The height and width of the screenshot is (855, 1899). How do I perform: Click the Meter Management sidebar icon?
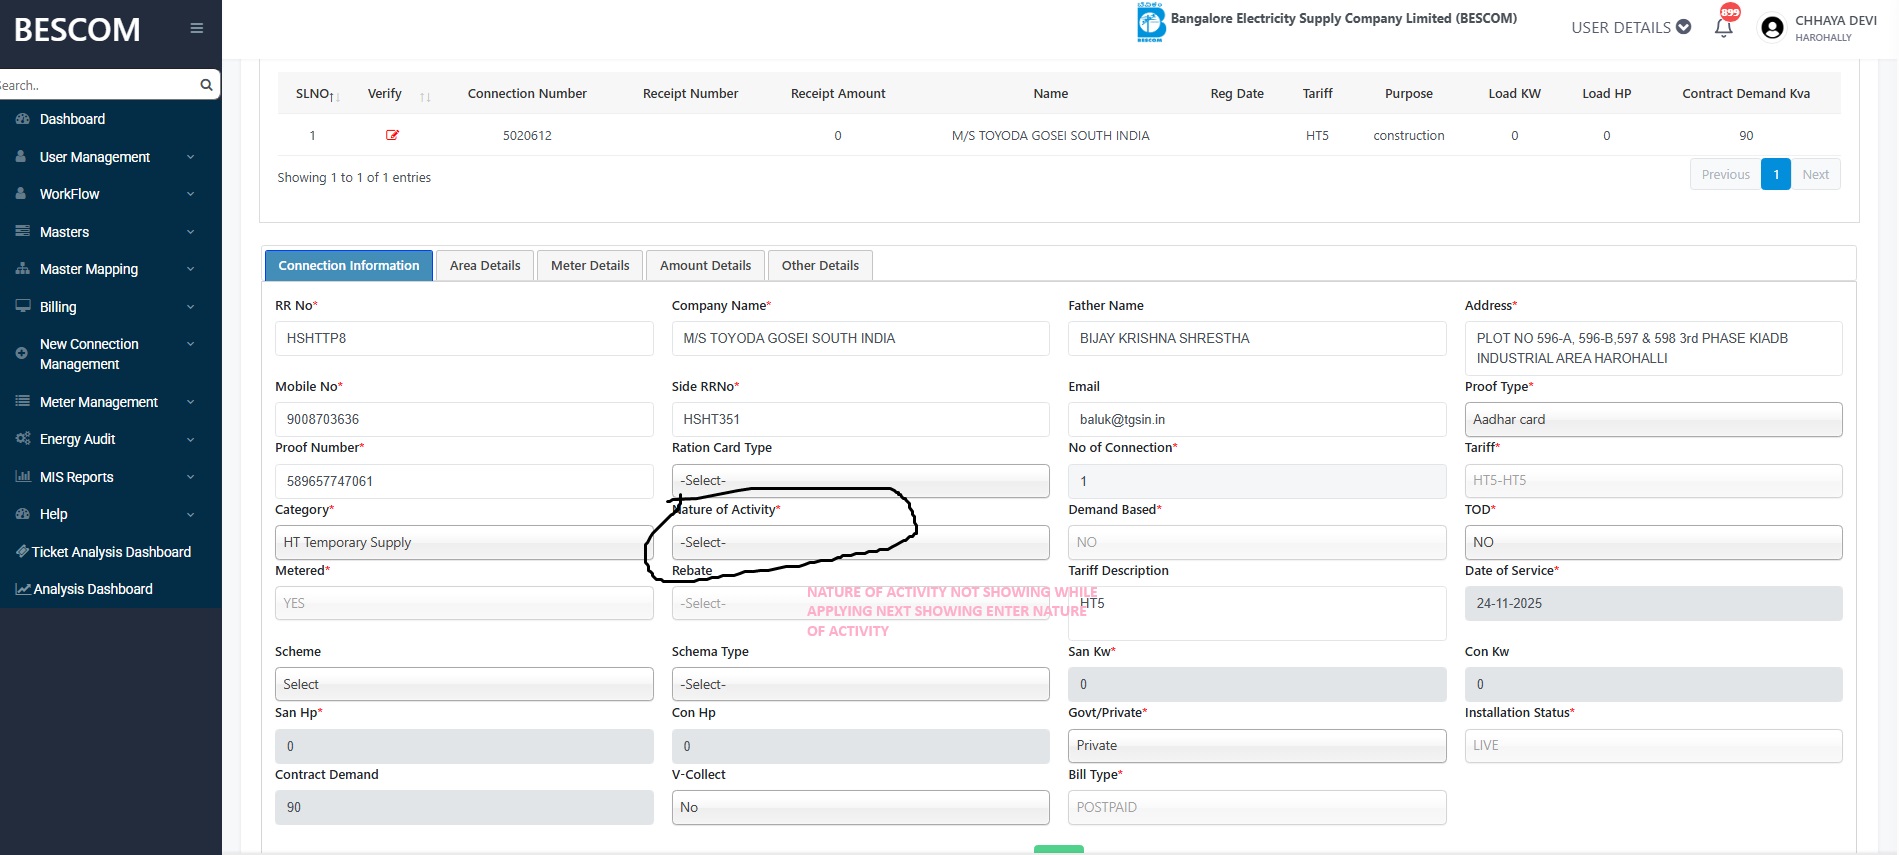coord(22,402)
